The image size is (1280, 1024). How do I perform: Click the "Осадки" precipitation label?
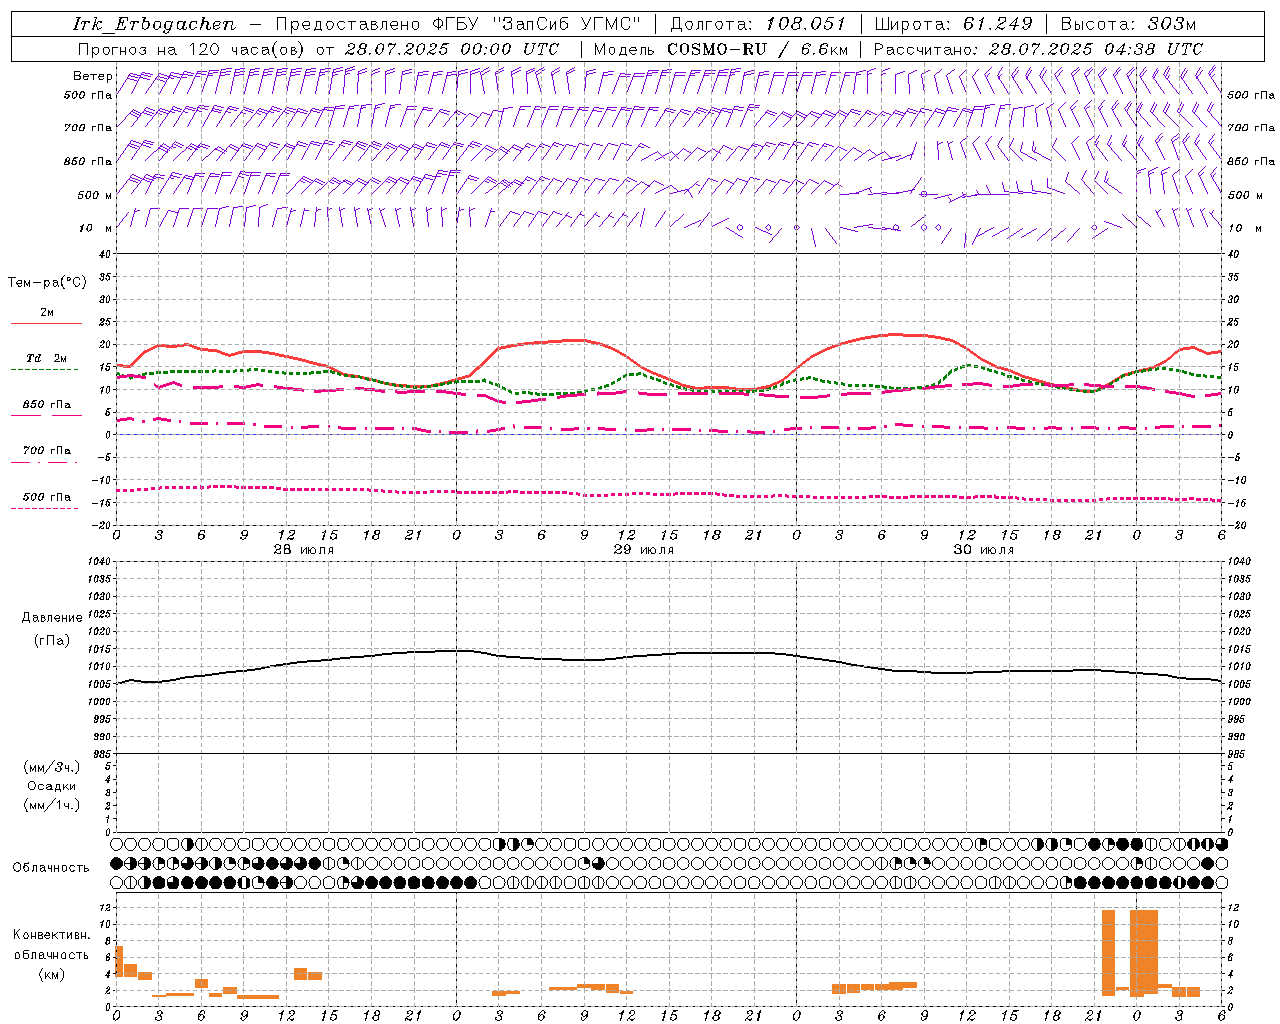[52, 786]
